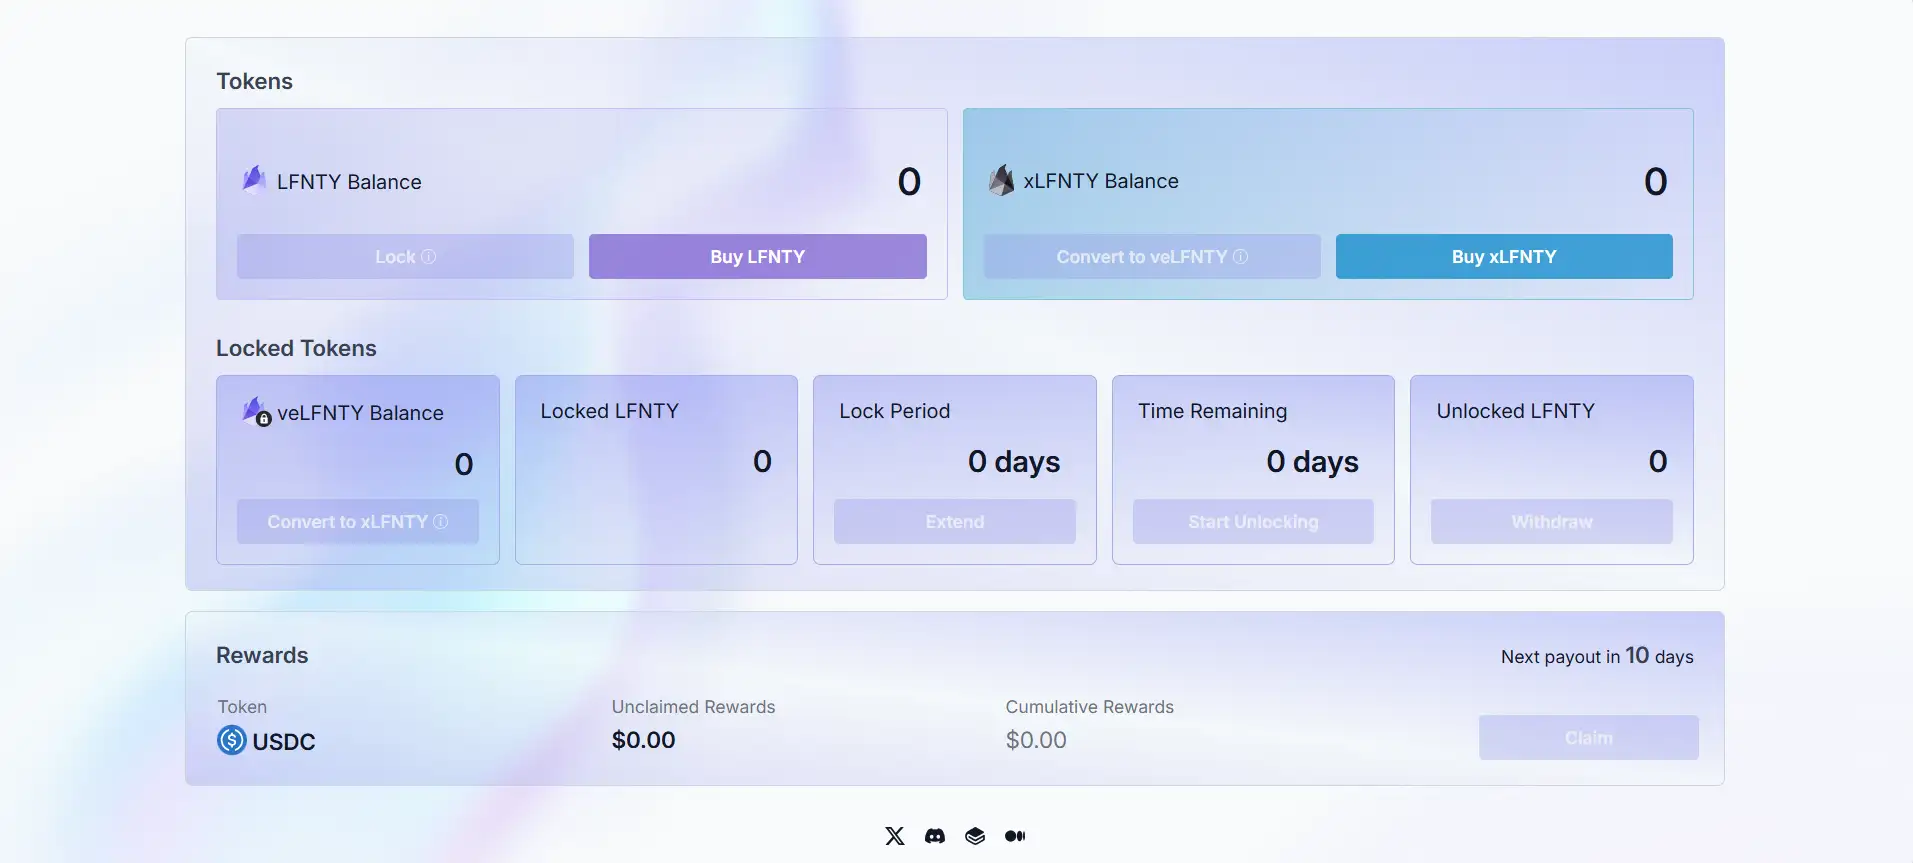This screenshot has height=863, width=1913.
Task: Open the Medium blog icon
Action: point(1015,836)
